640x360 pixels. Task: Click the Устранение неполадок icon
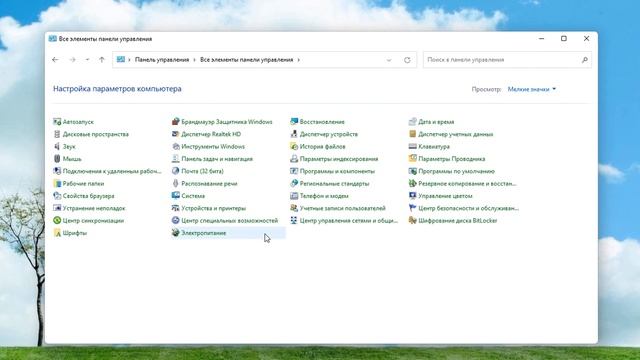point(57,208)
